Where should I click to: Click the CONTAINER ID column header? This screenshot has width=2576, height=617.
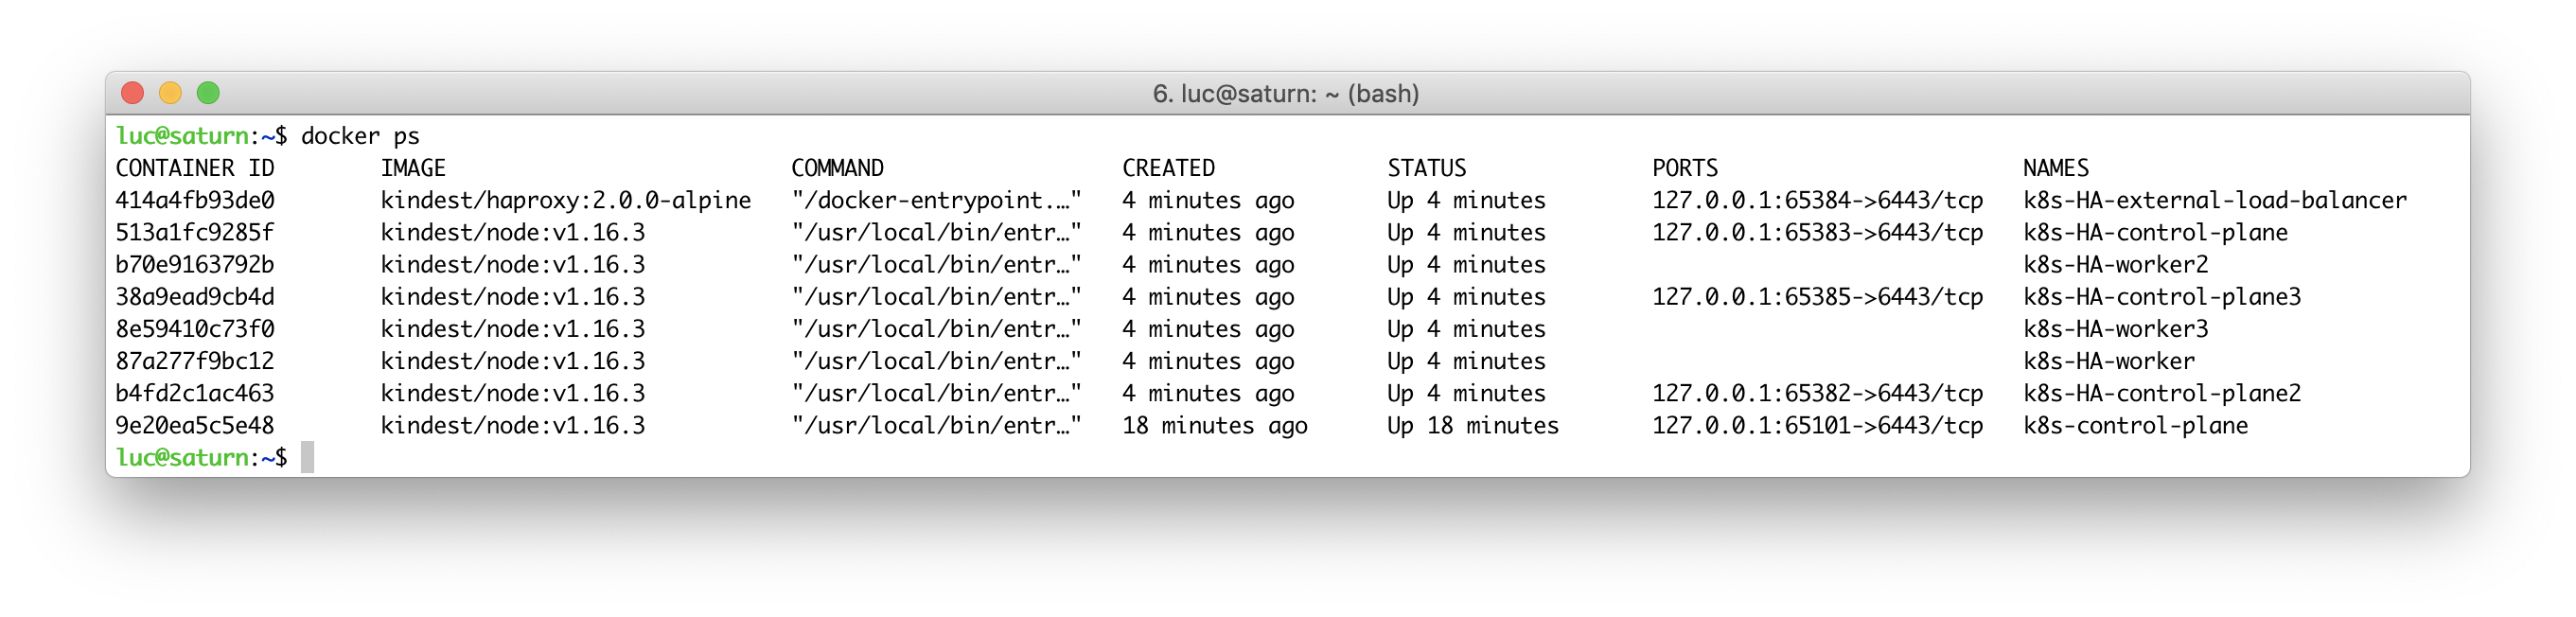pyautogui.click(x=195, y=168)
